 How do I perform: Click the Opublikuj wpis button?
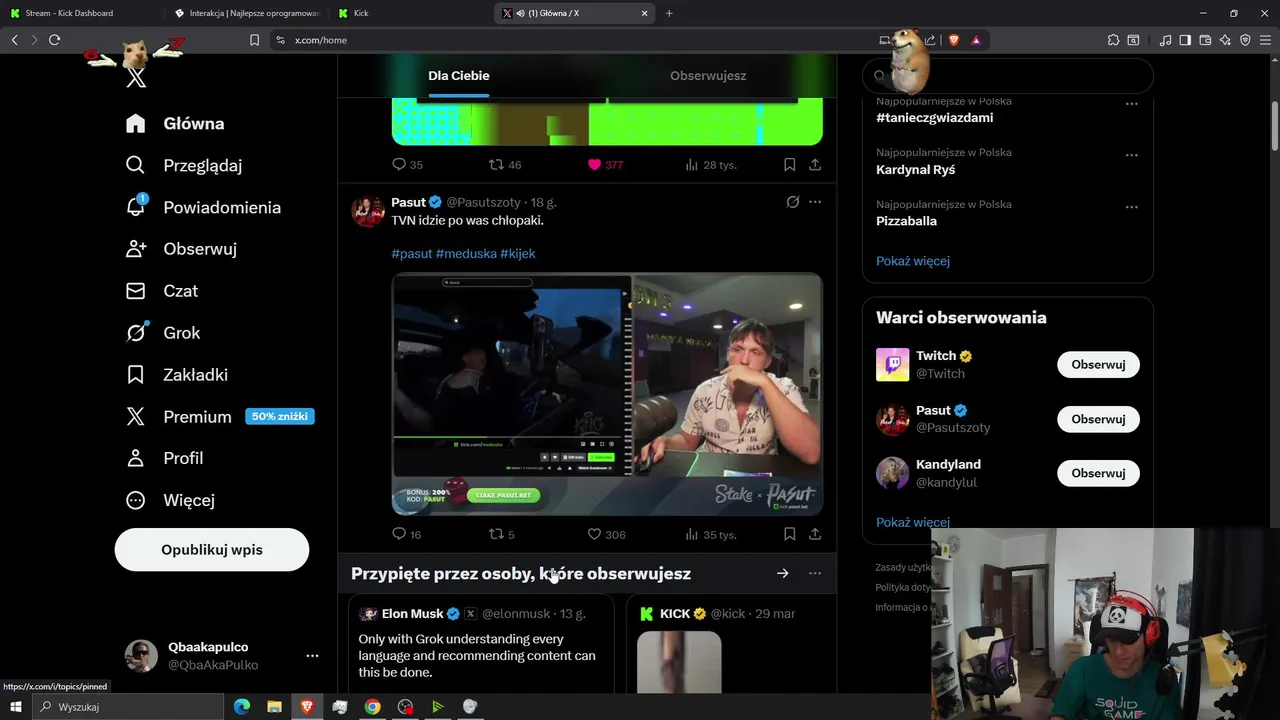point(212,550)
